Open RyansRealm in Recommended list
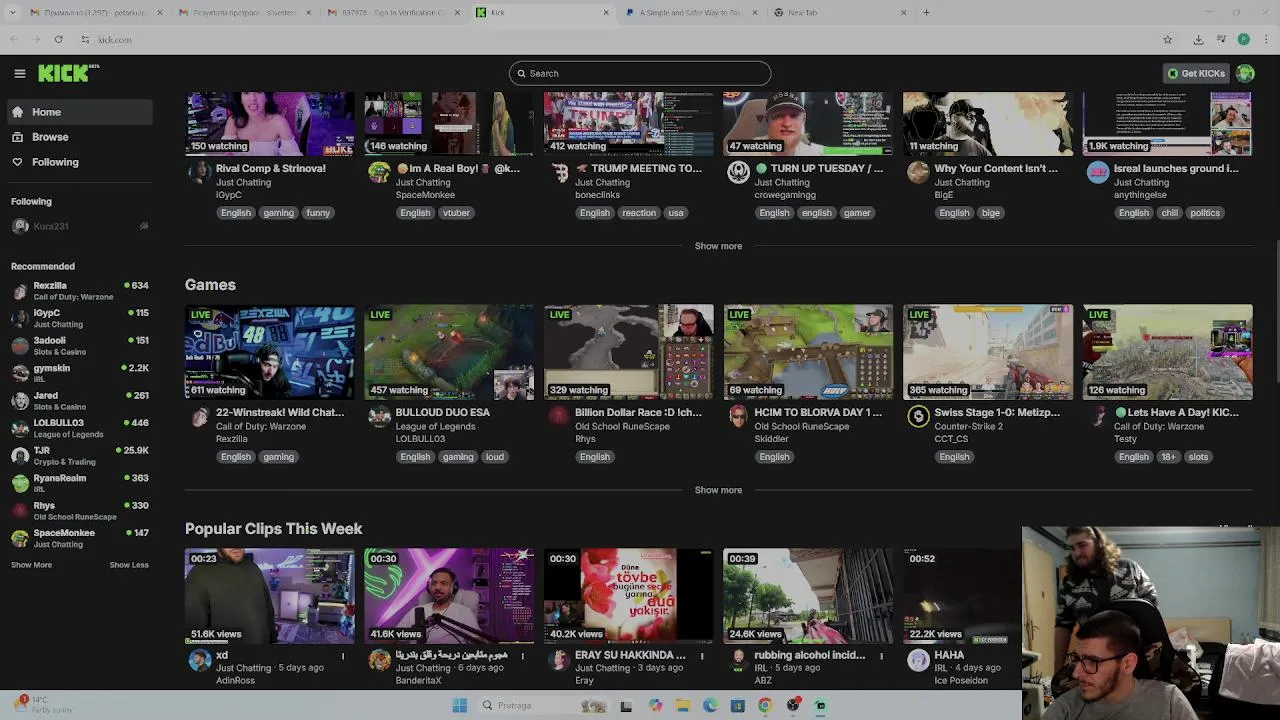 (x=80, y=483)
